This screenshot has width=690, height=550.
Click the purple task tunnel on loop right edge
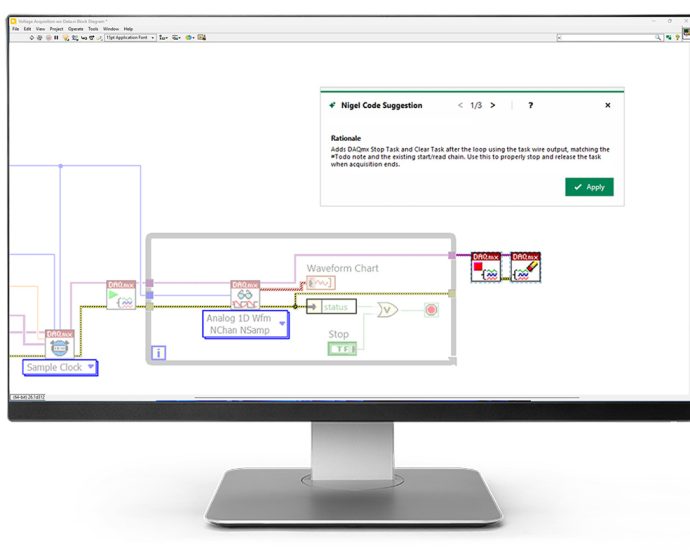point(452,255)
